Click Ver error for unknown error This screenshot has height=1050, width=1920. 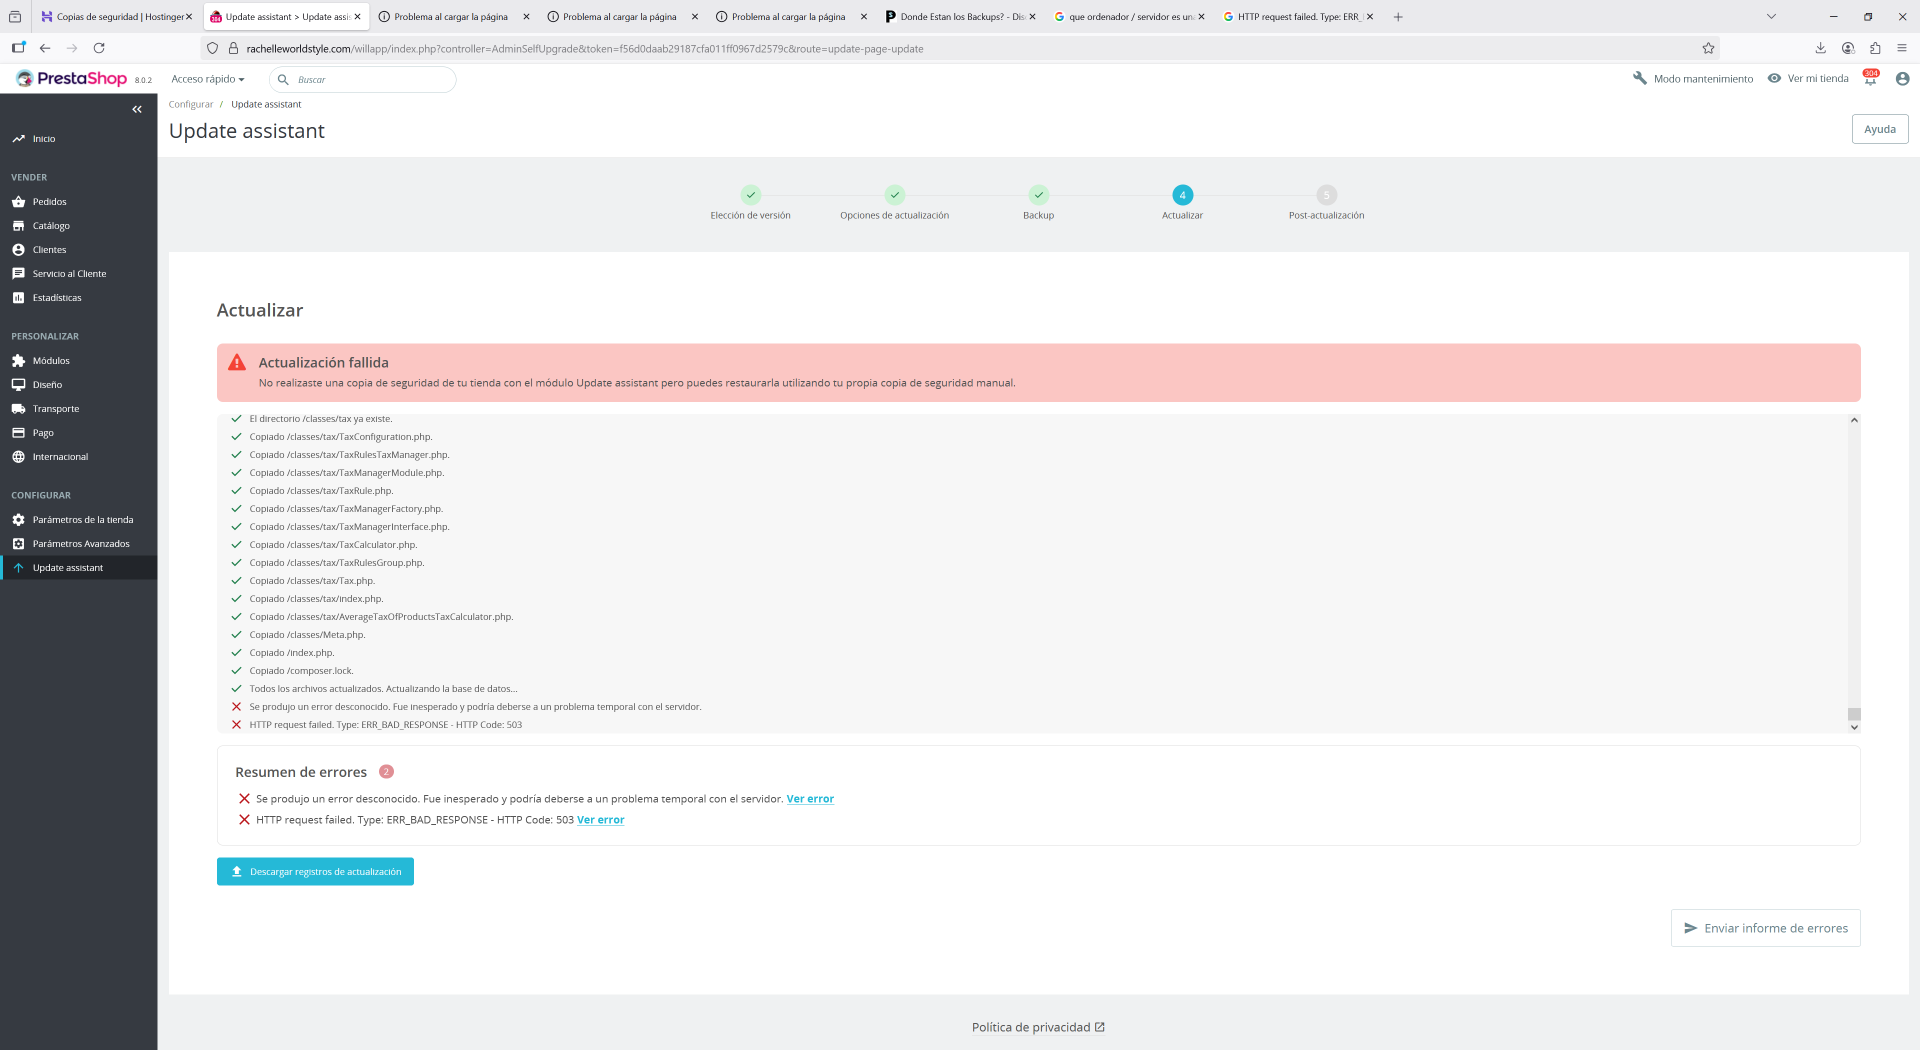click(810, 799)
